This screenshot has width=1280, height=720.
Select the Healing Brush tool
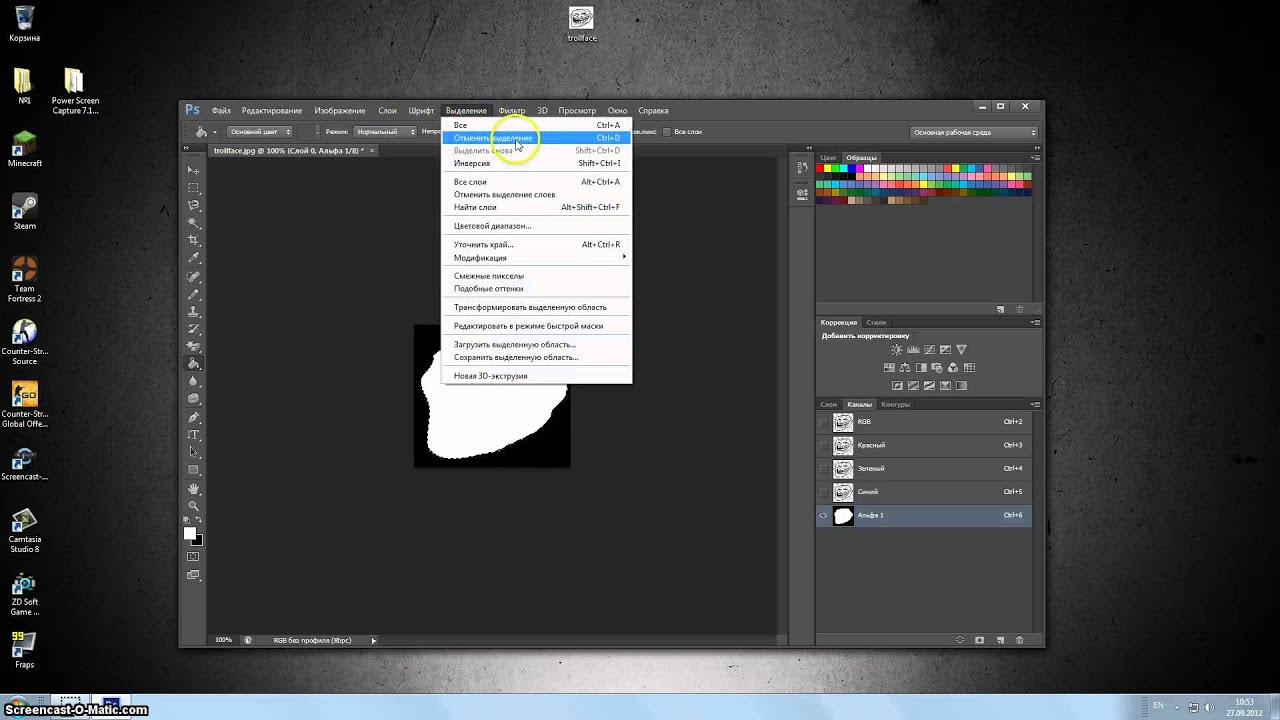(193, 275)
